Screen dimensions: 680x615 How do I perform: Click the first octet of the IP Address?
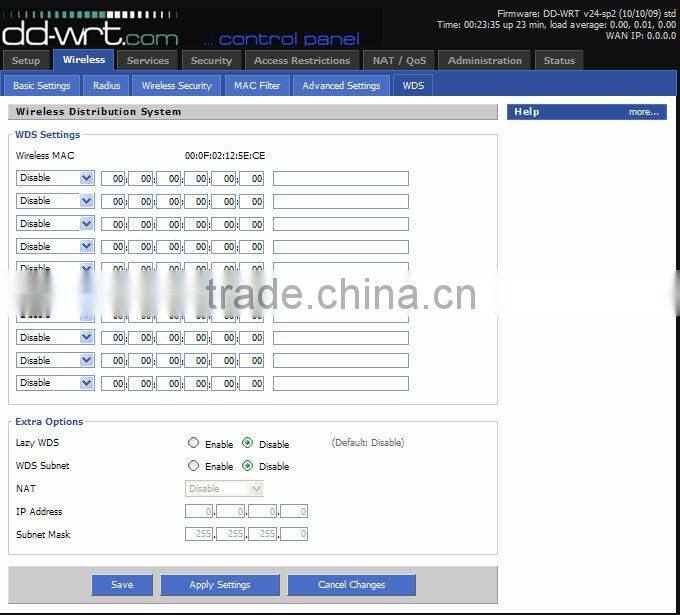(199, 511)
